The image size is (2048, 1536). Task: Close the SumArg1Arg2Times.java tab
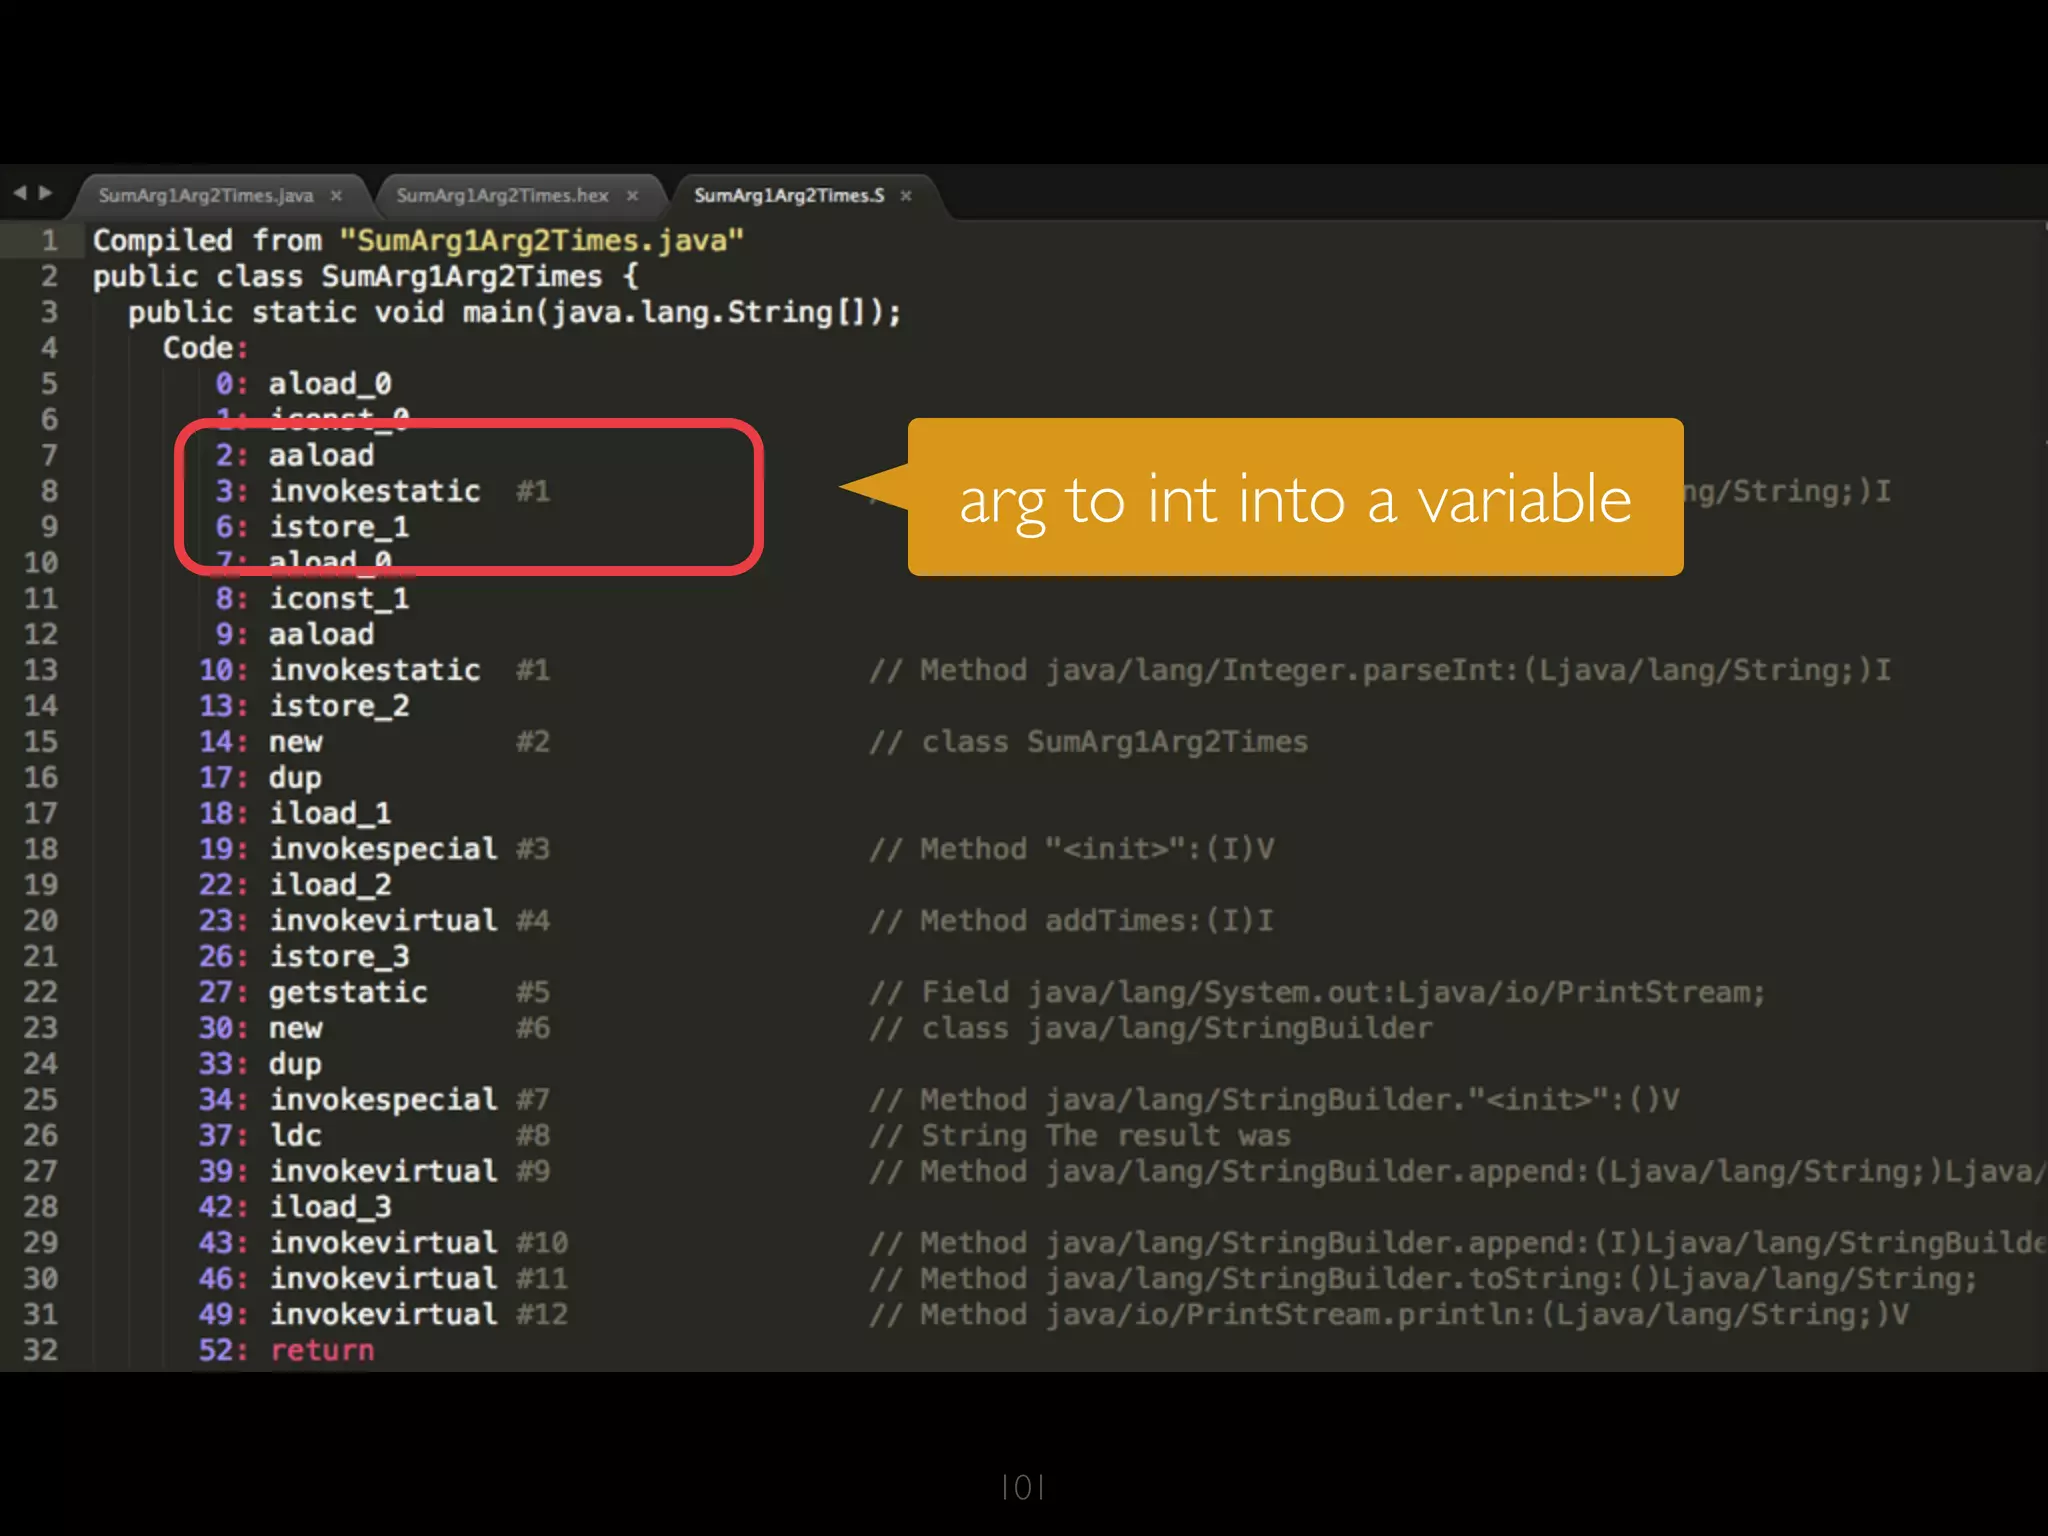coord(336,196)
